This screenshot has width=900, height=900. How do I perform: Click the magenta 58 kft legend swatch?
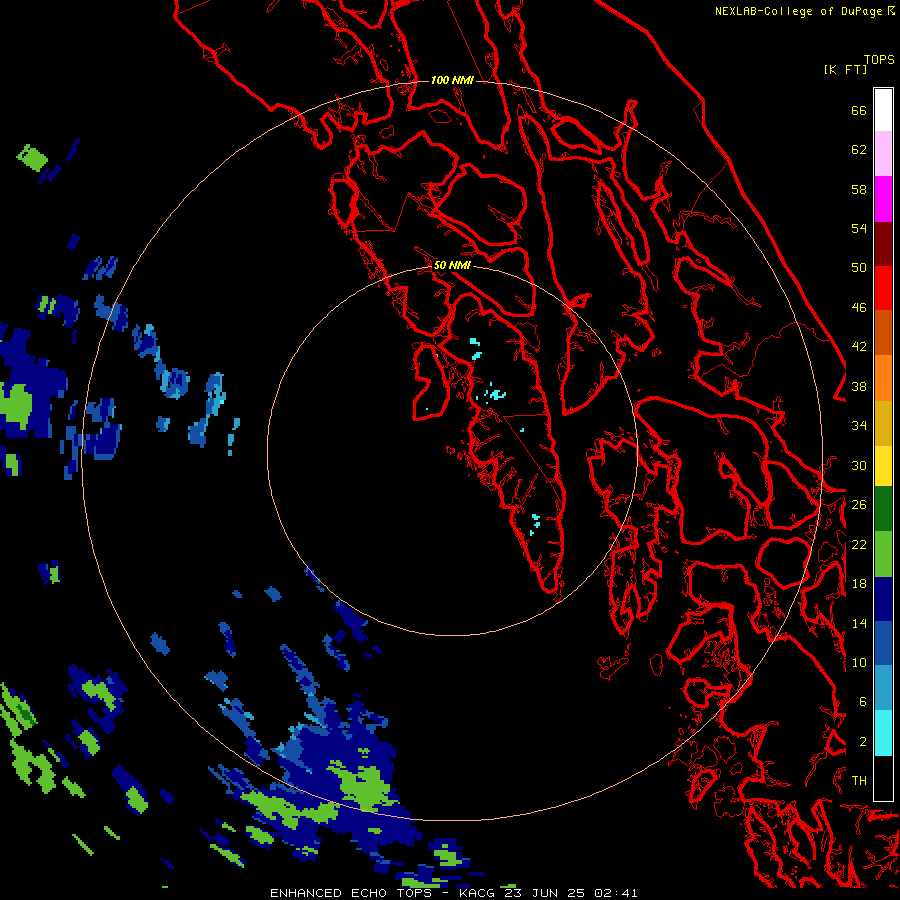pos(883,199)
